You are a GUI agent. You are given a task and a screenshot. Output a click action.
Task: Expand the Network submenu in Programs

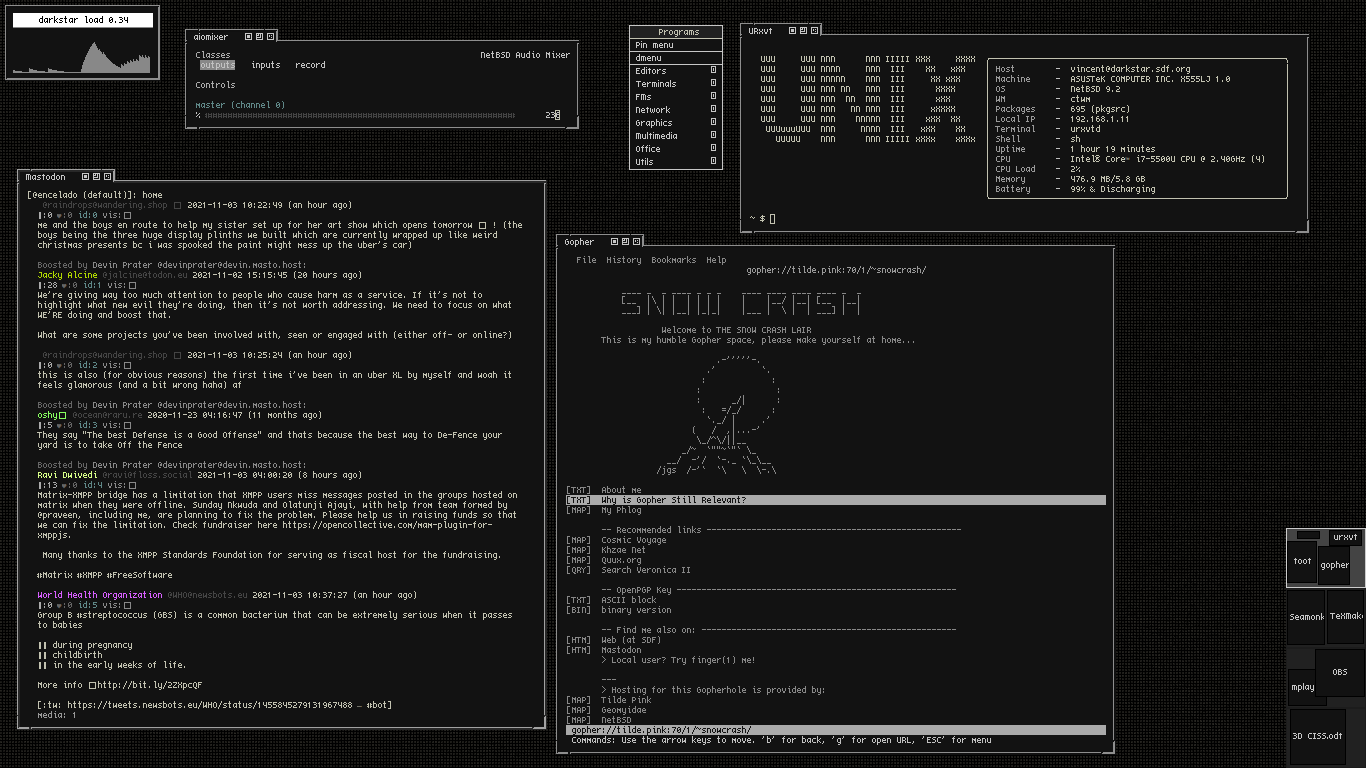pyautogui.click(x=675, y=110)
